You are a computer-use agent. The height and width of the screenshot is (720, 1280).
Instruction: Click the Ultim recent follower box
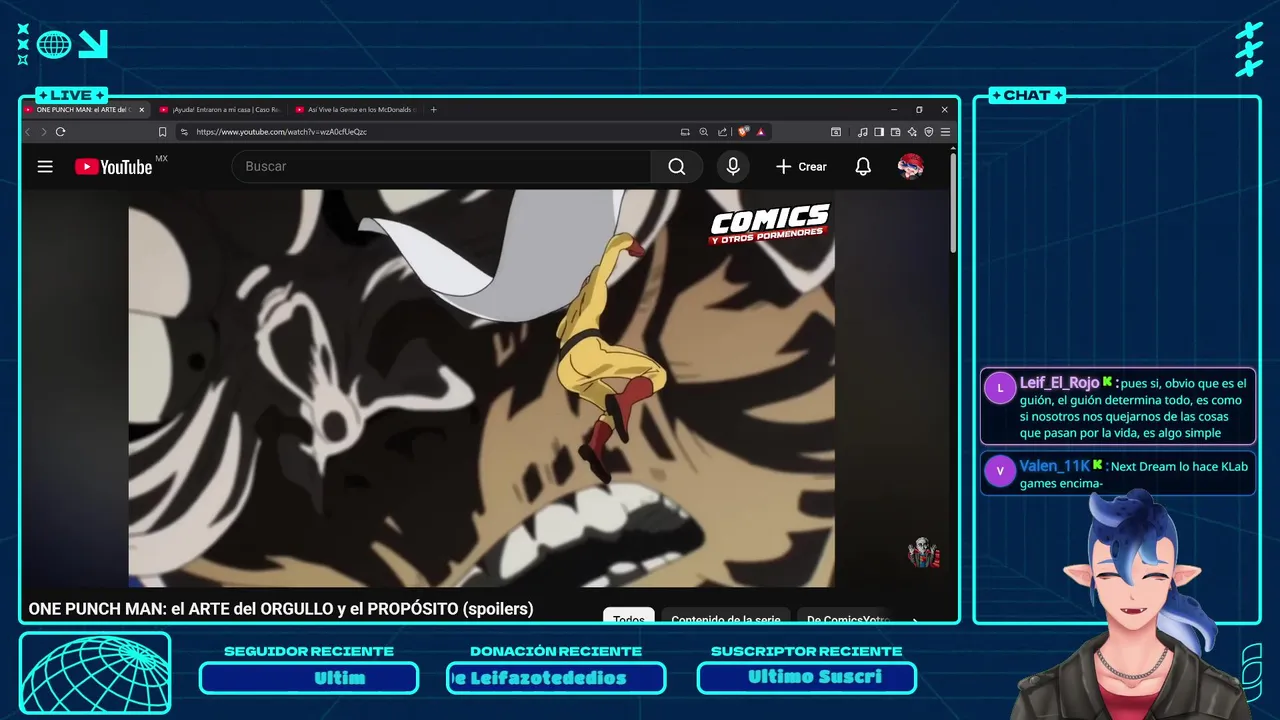(309, 678)
